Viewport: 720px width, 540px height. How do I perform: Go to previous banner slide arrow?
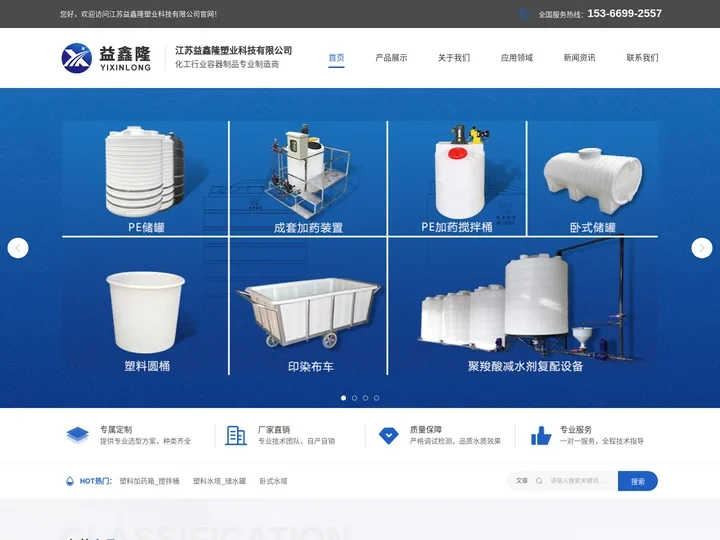(18, 248)
